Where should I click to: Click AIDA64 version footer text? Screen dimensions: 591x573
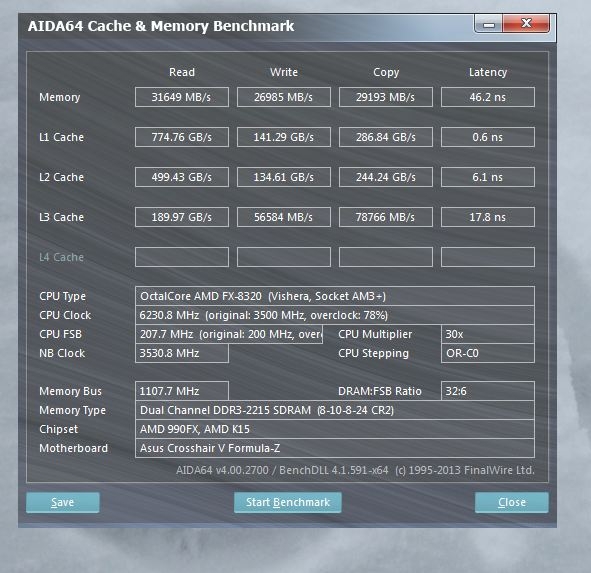pos(355,470)
